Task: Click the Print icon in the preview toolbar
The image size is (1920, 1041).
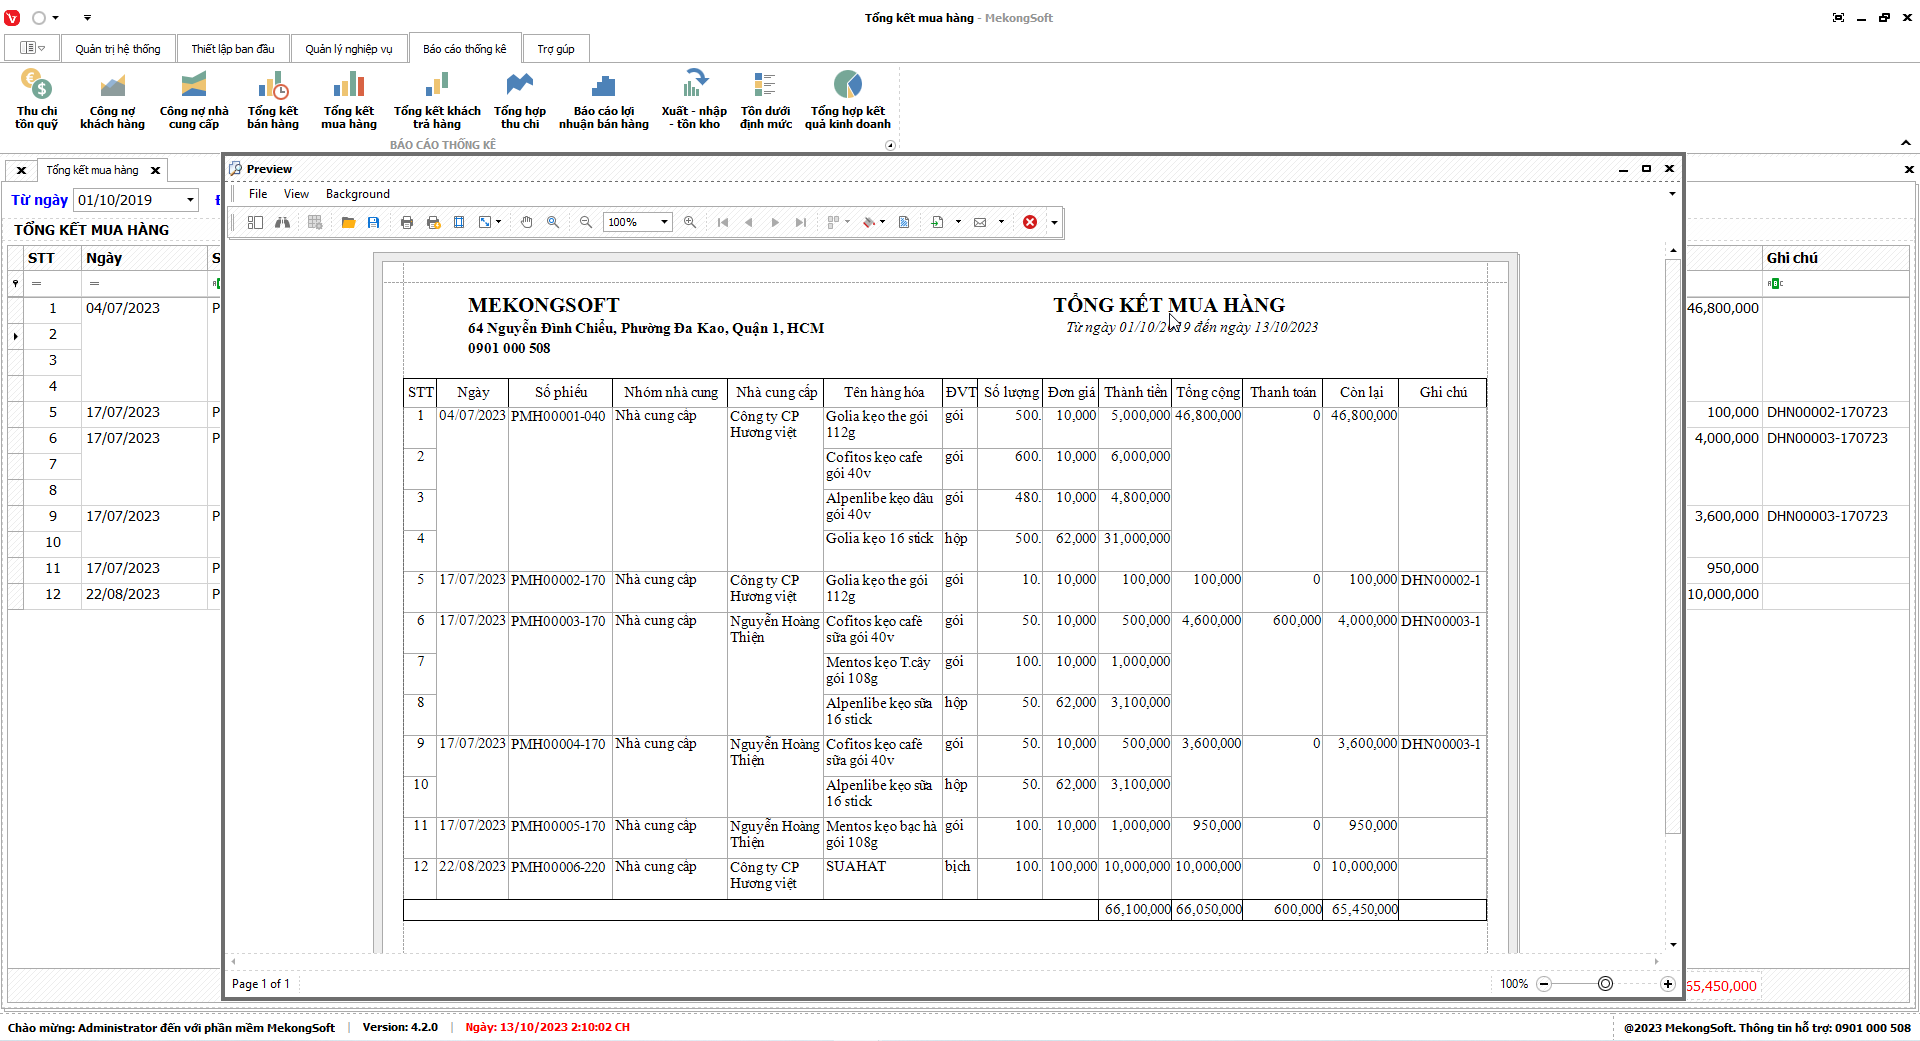Action: [407, 222]
